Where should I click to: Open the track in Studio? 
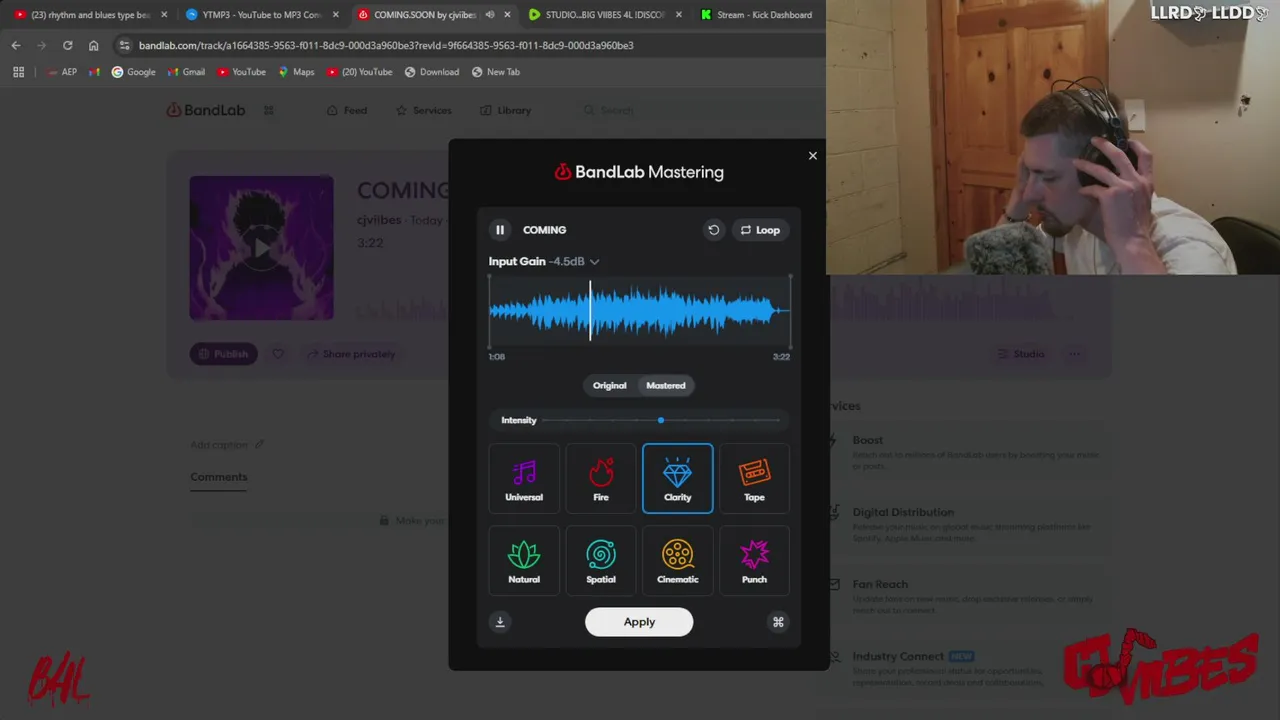(1021, 354)
